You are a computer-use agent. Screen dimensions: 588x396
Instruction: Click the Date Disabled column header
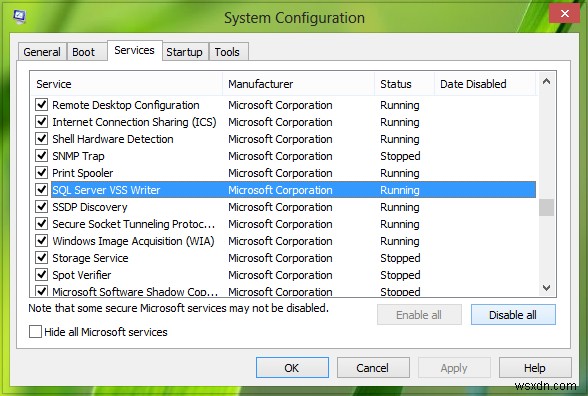tap(485, 84)
